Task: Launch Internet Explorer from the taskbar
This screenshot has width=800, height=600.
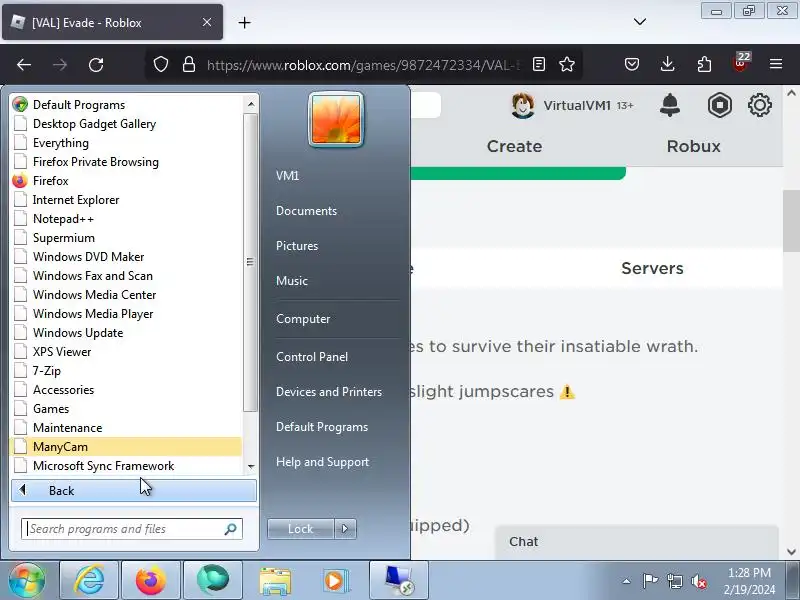Action: pyautogui.click(x=89, y=580)
